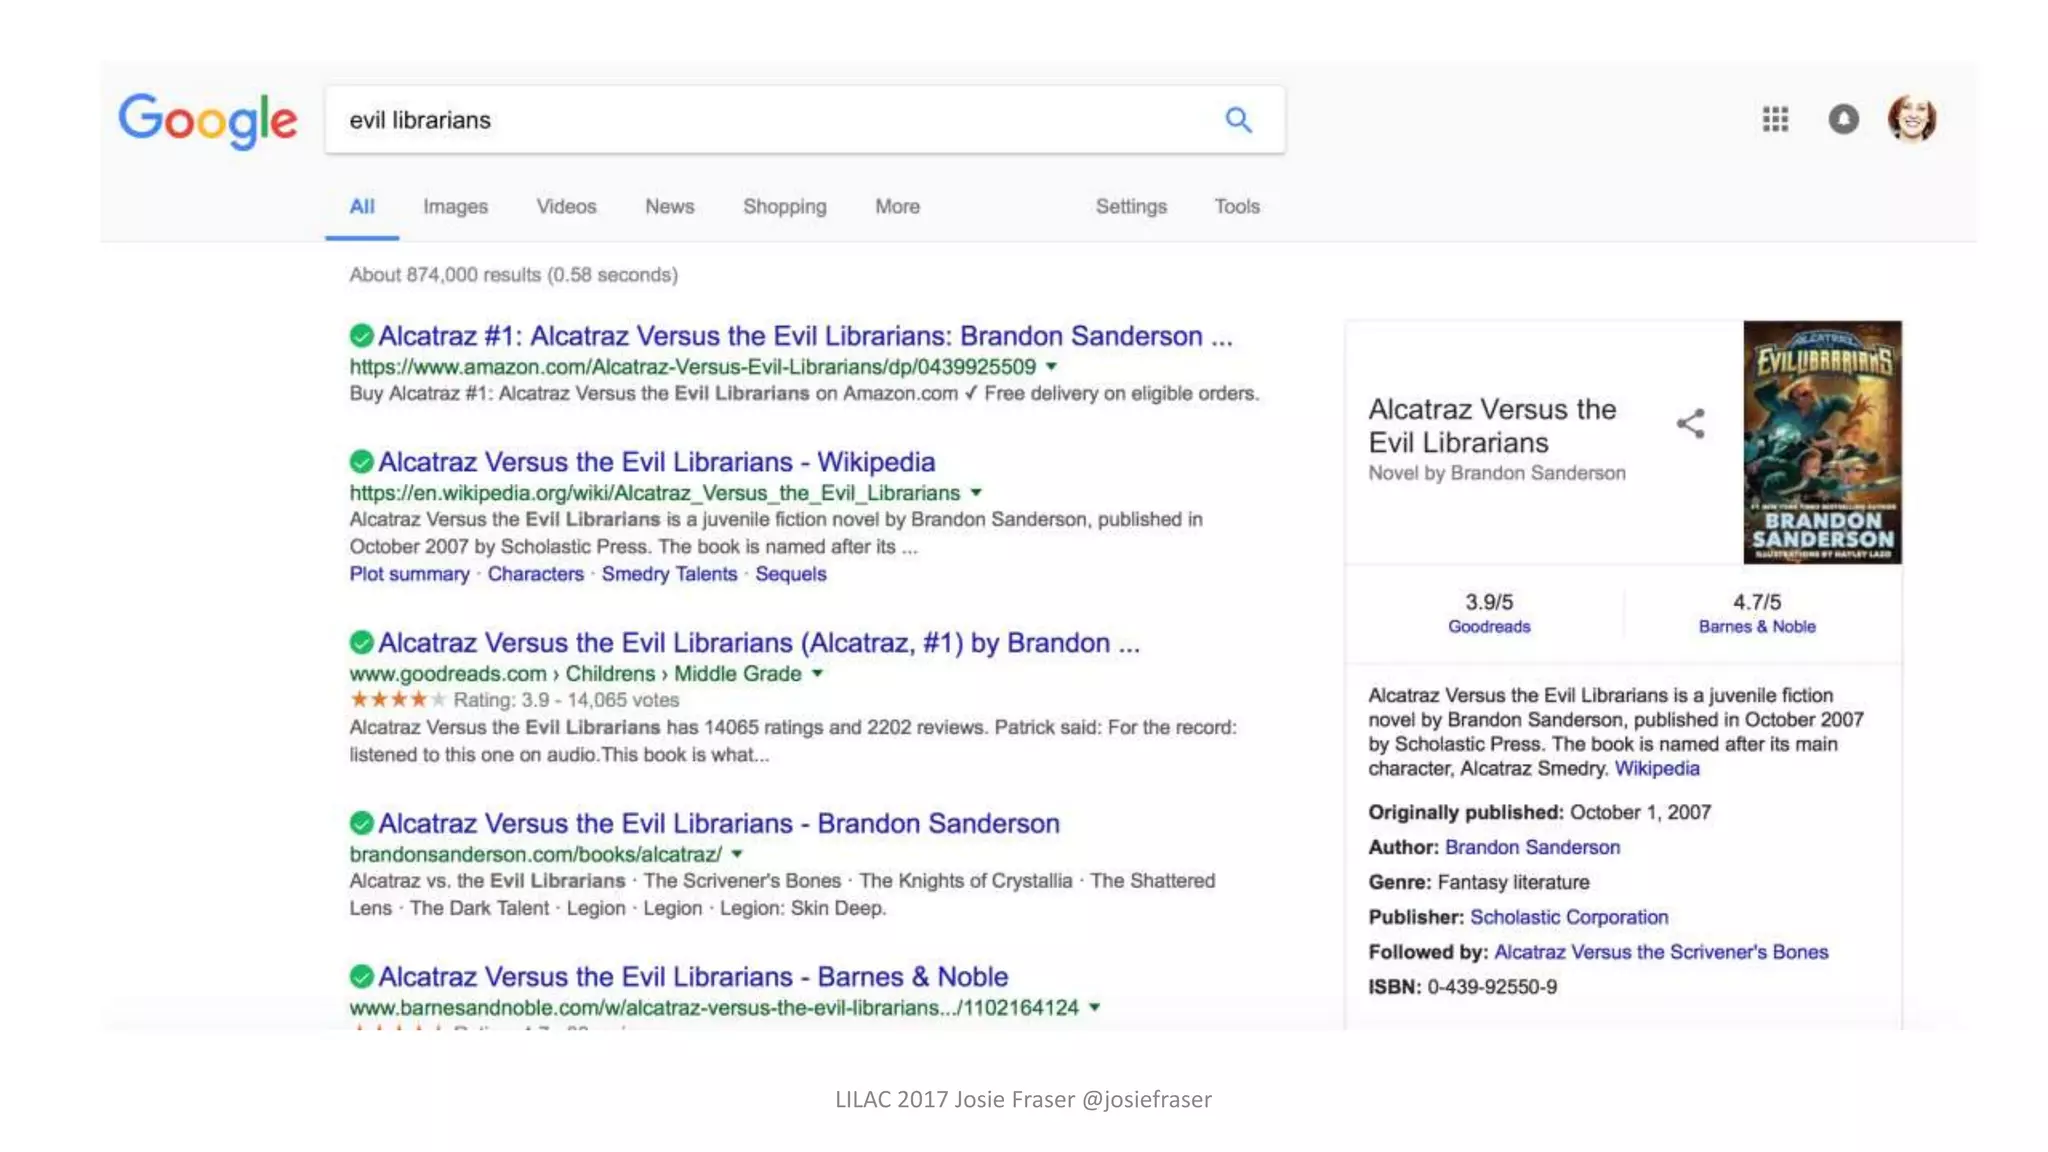Open the Scholastic Corporation publisher link
This screenshot has width=2048, height=1152.
[1568, 917]
